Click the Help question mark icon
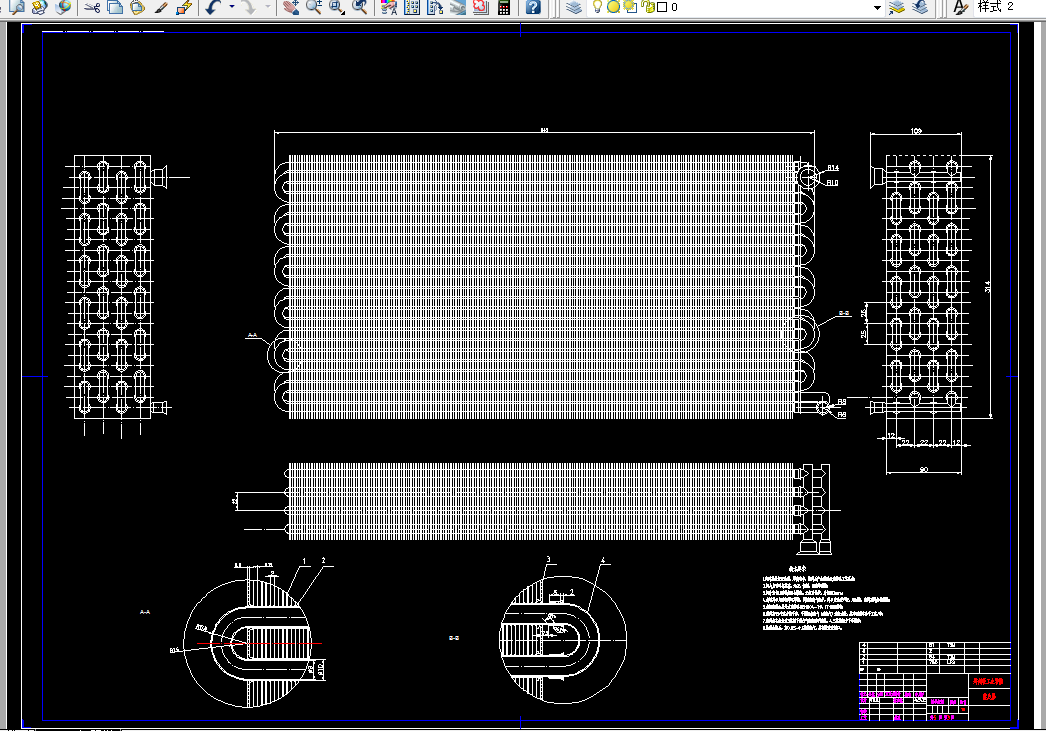Image resolution: width=1046 pixels, height=731 pixels. (533, 7)
